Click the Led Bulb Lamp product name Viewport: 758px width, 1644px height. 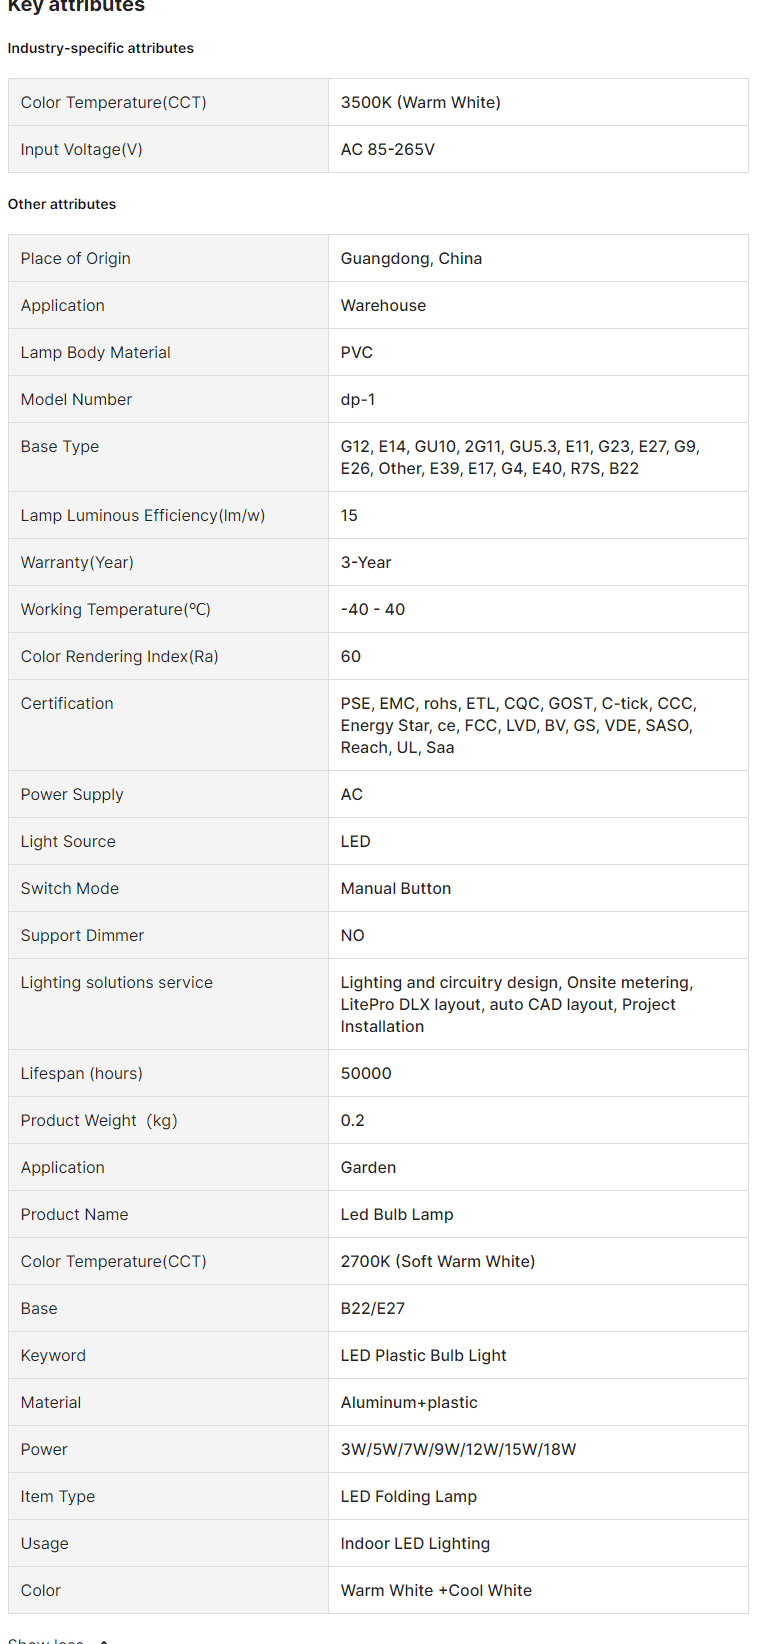click(397, 1214)
